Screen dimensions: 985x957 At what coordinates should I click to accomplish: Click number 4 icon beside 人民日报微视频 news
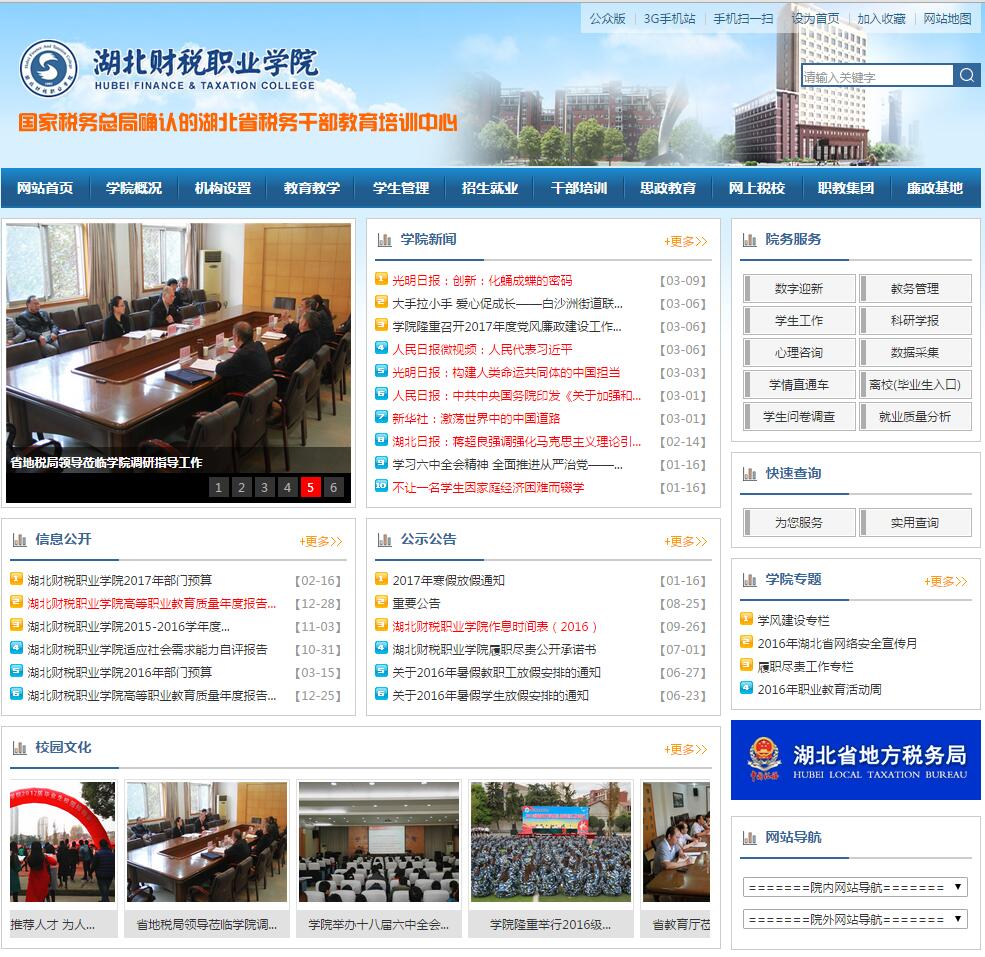coord(381,347)
